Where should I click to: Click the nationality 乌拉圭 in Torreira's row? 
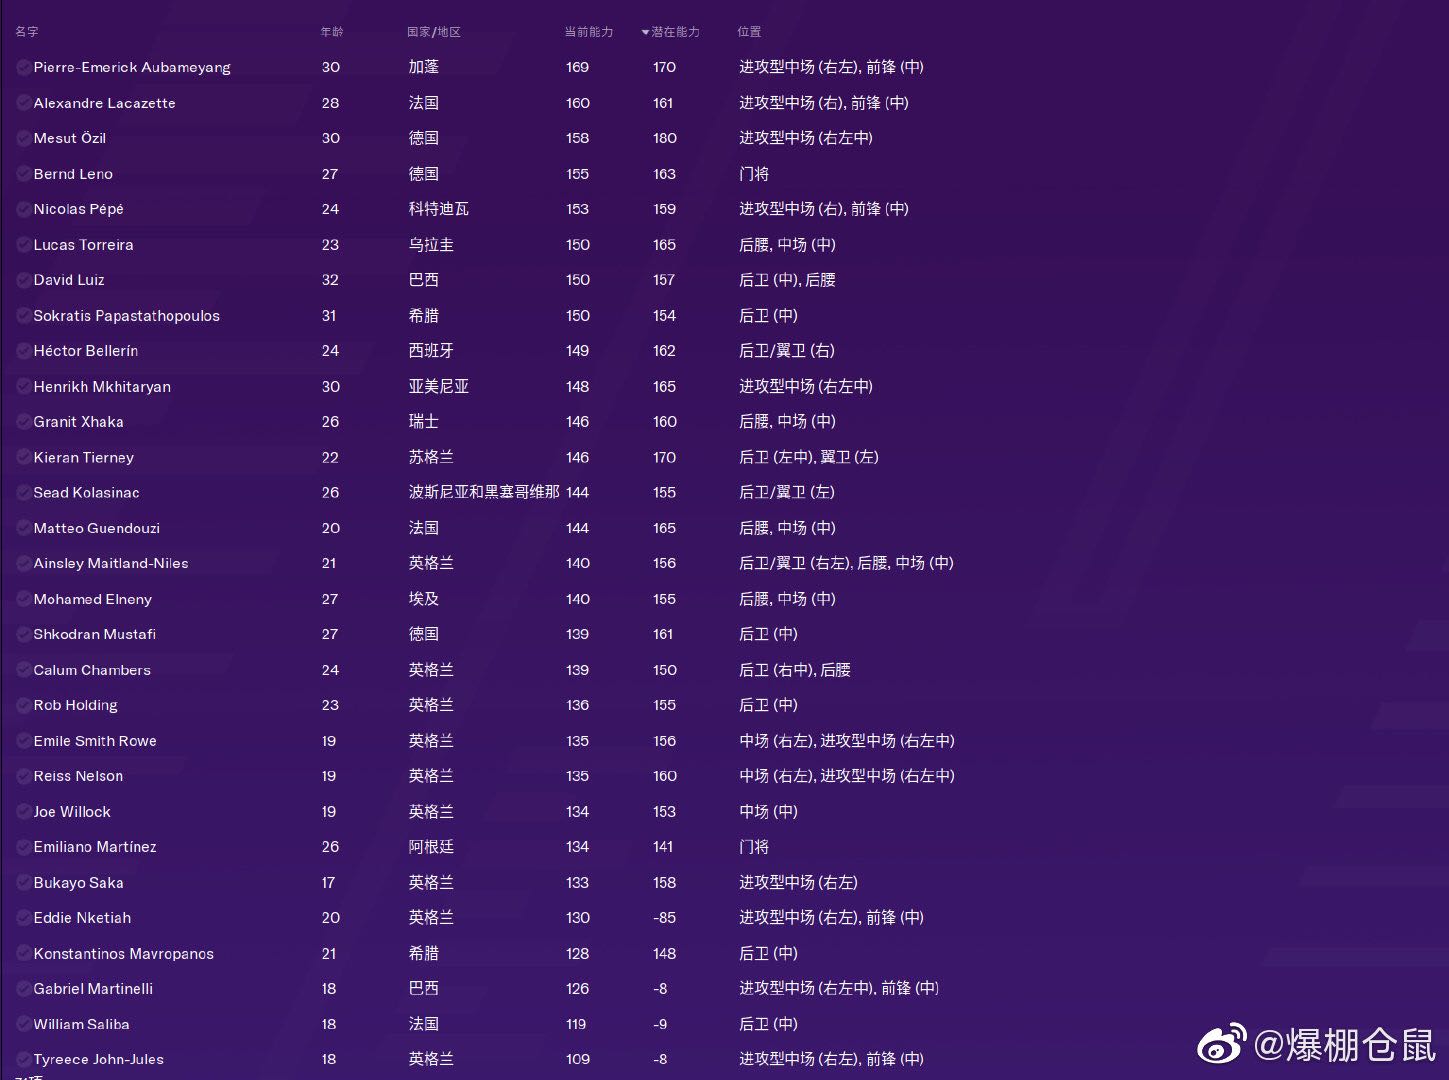click(431, 245)
